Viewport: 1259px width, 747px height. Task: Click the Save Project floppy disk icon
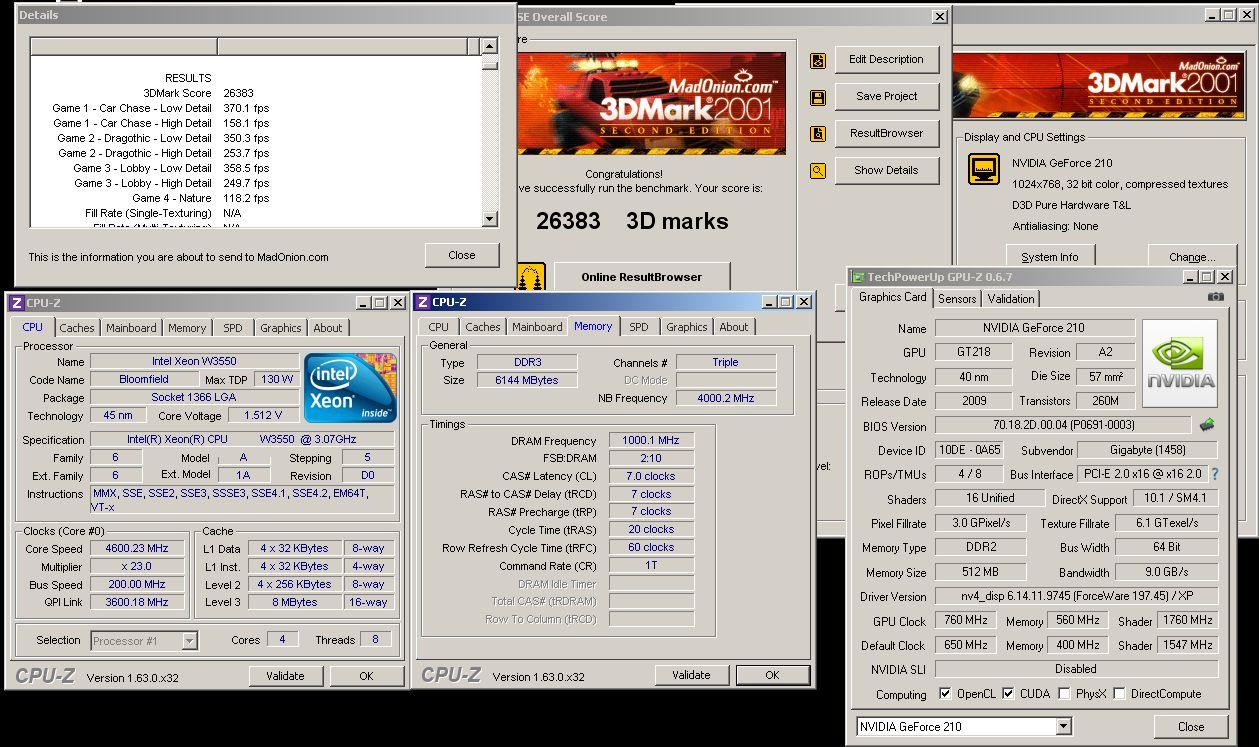pos(818,97)
